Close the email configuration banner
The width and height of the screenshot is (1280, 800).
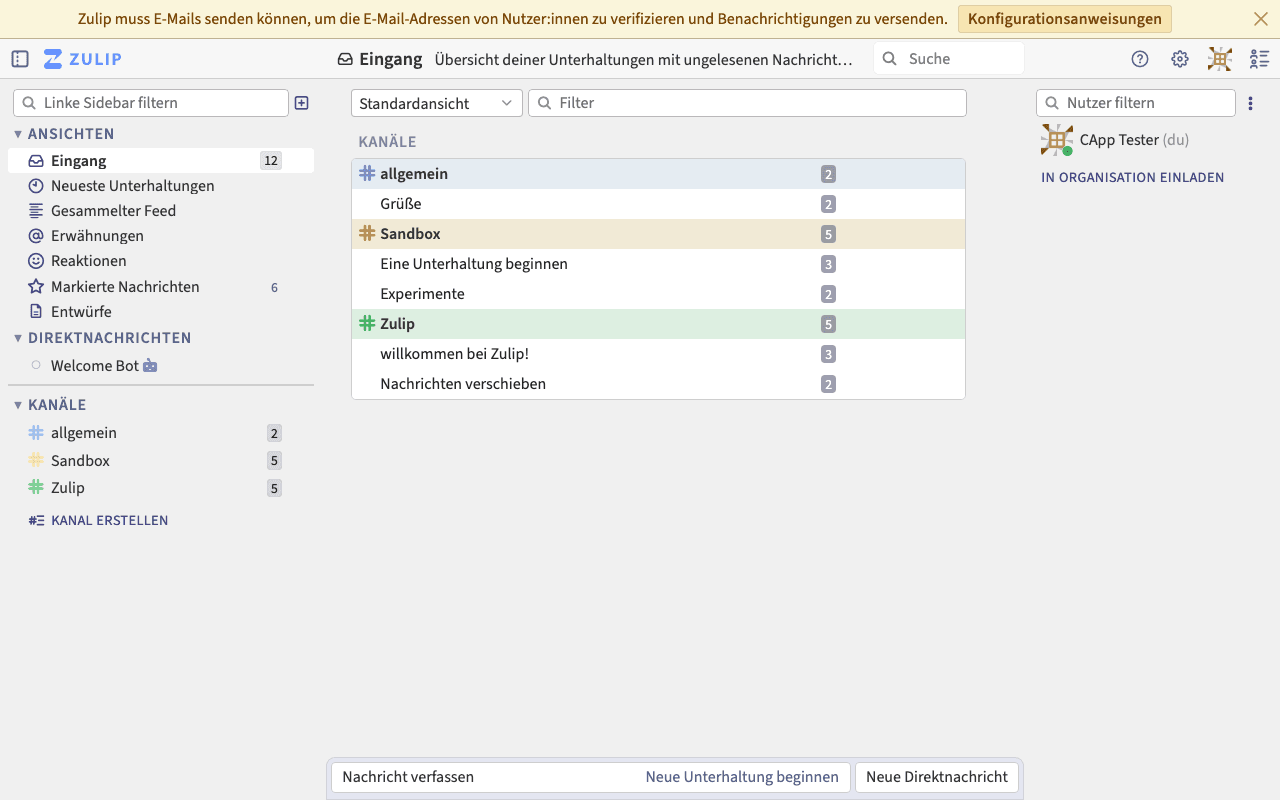pos(1261,19)
